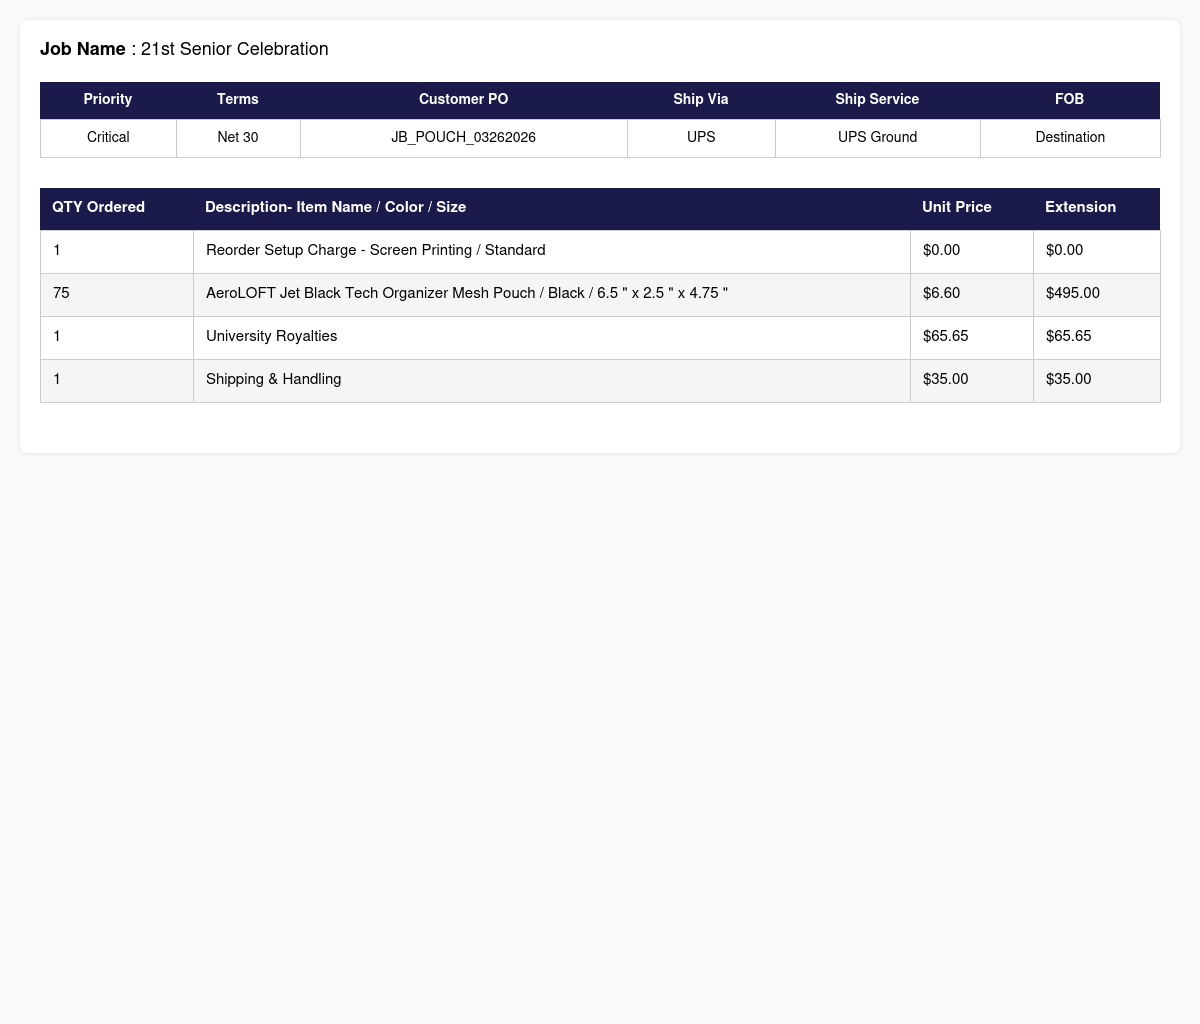Click the Extension header
This screenshot has height=1024, width=1200.
pos(1097,208)
